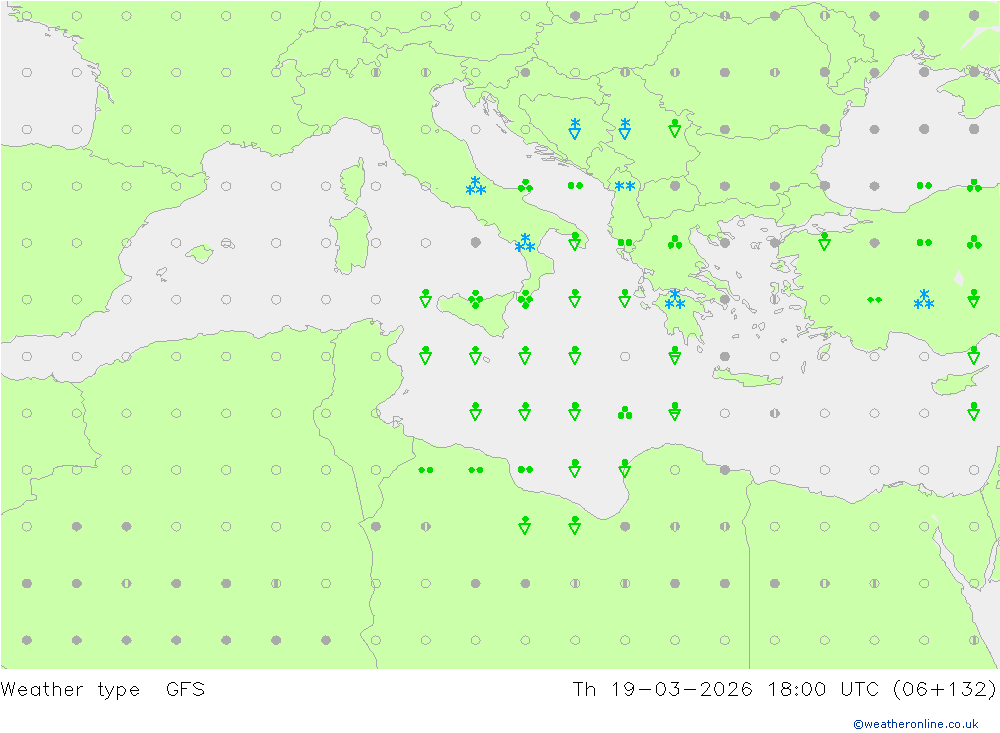Select the half-filled circle south of Crete

(x=774, y=413)
